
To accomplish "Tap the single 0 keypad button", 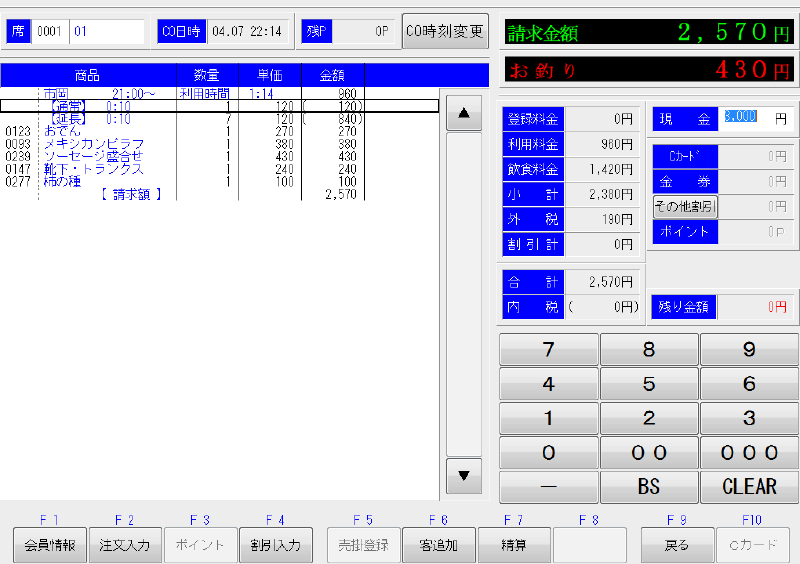I will (548, 452).
